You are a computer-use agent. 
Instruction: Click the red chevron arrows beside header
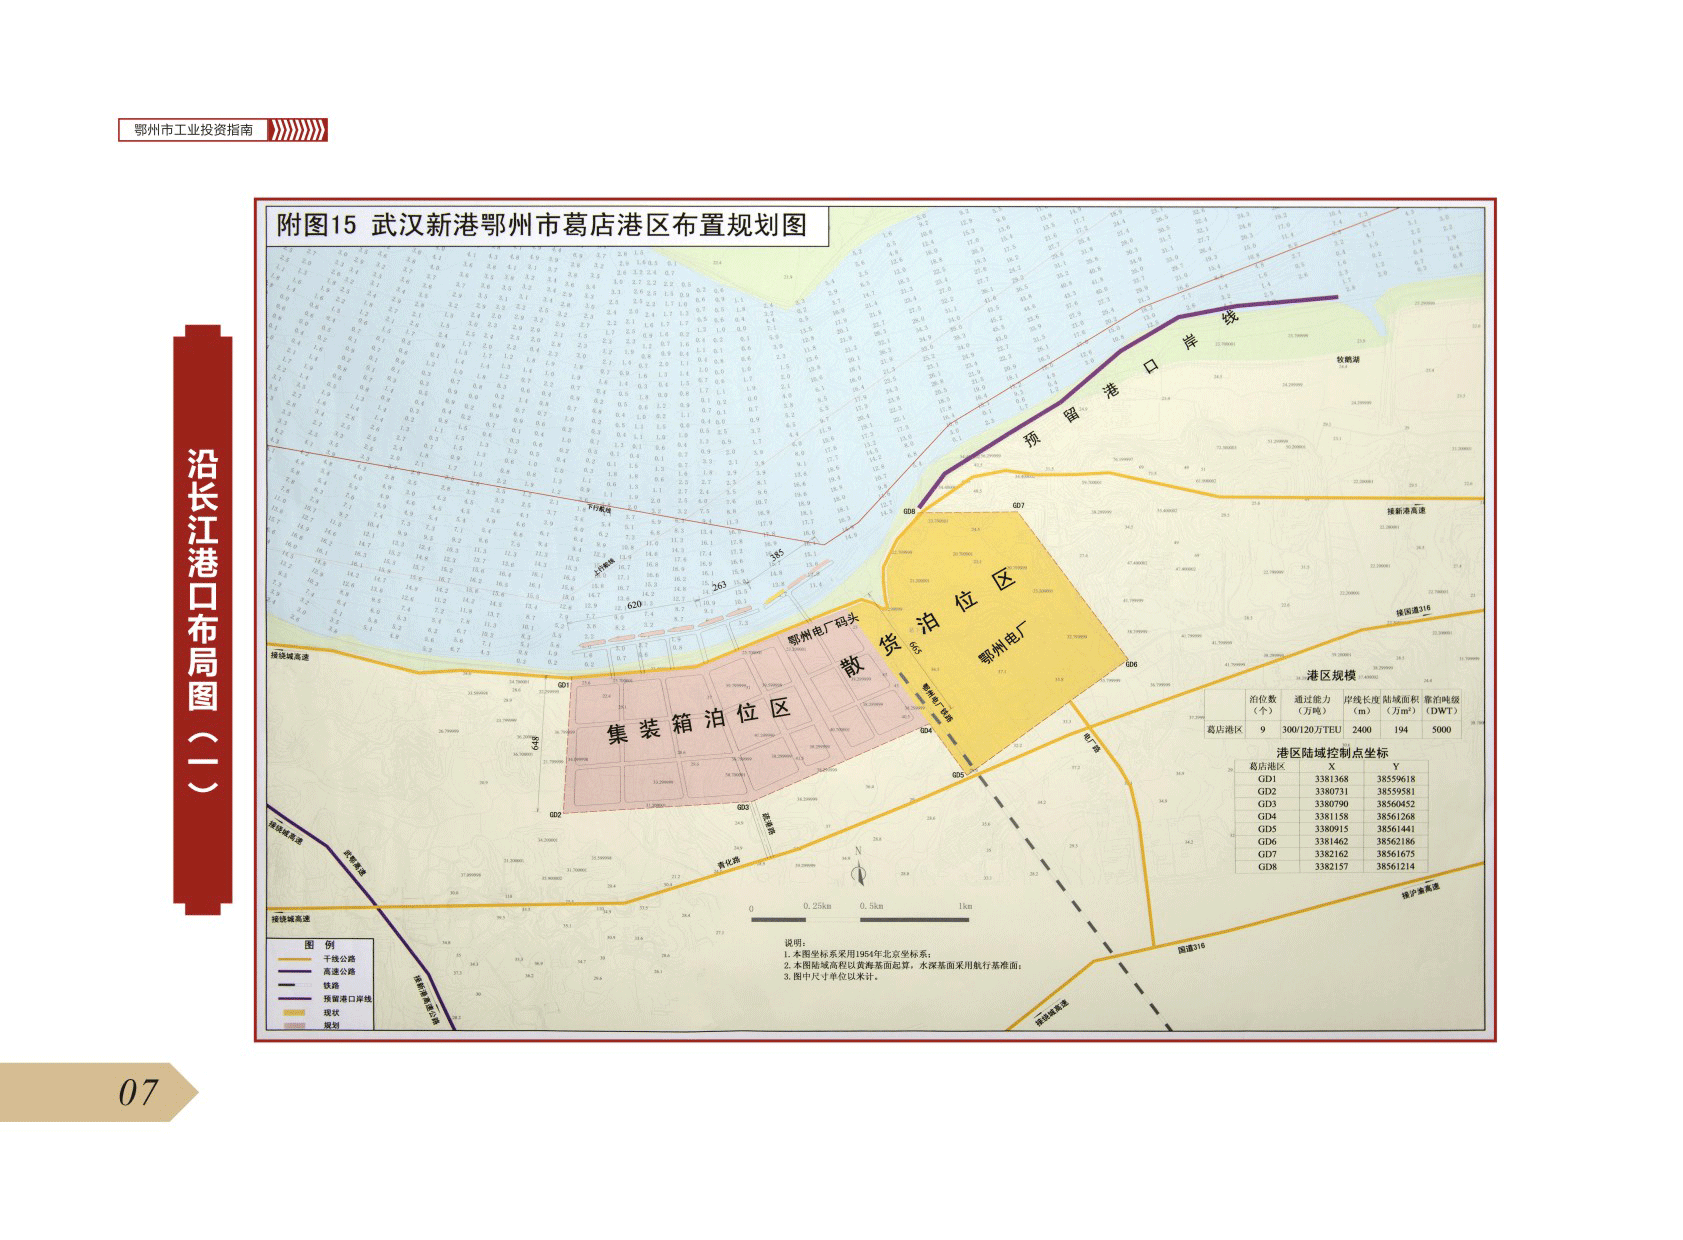tap(298, 130)
